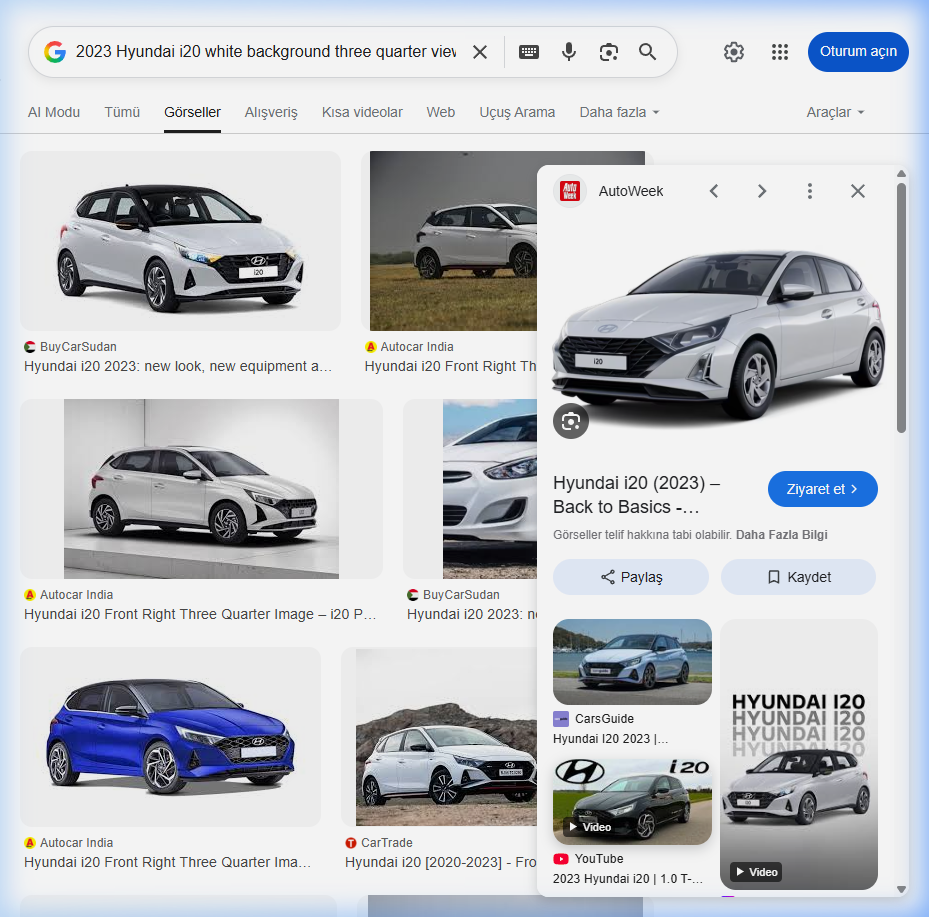Image resolution: width=929 pixels, height=917 pixels.
Task: Go to previous image in preview panel
Action: click(714, 191)
